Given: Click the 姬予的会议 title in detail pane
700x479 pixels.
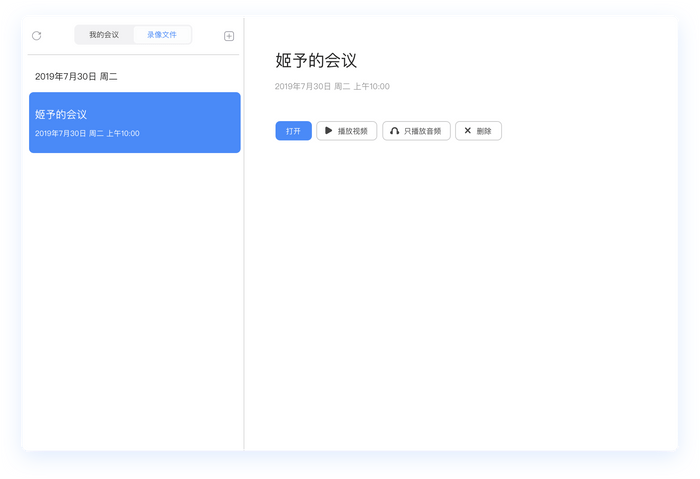Looking at the screenshot, I should (316, 60).
